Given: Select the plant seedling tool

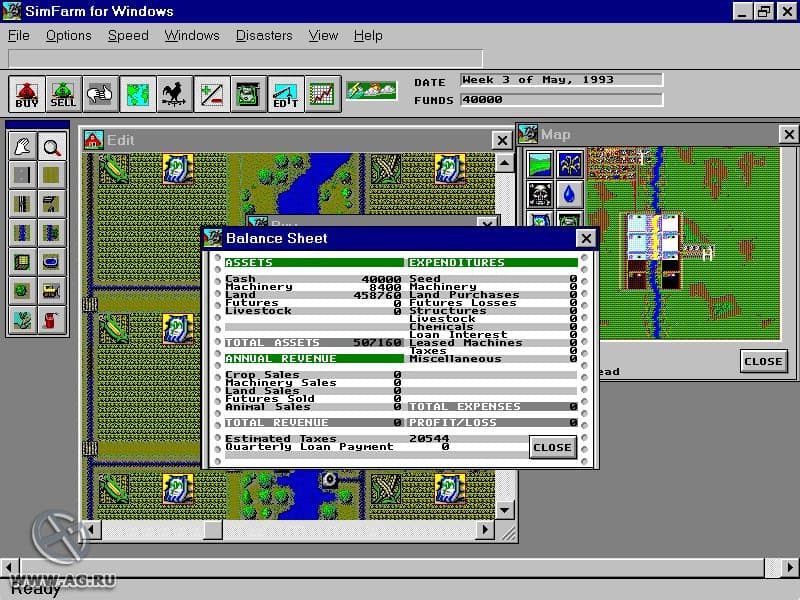Looking at the screenshot, I should (x=22, y=320).
